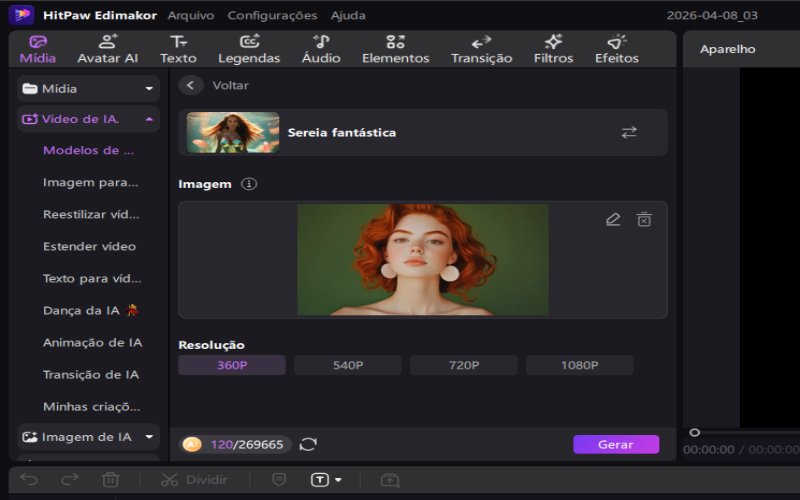Go to the Áudio tab
This screenshot has height=500, width=800.
tap(321, 49)
